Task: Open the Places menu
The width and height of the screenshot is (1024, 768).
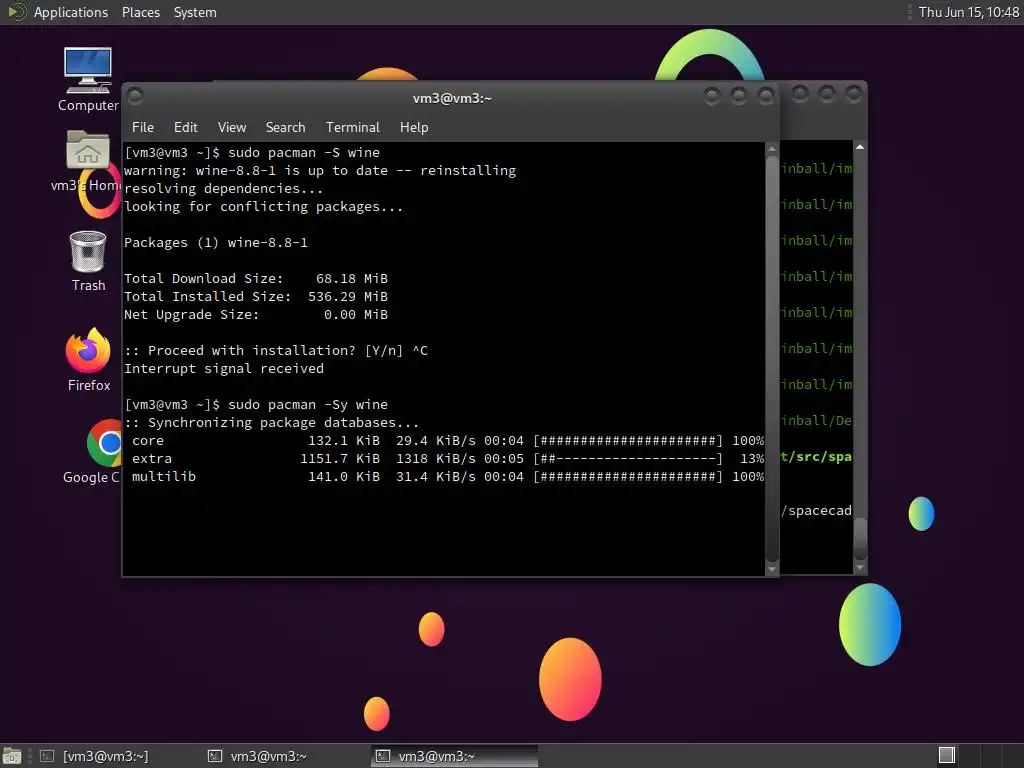Action: (x=140, y=12)
